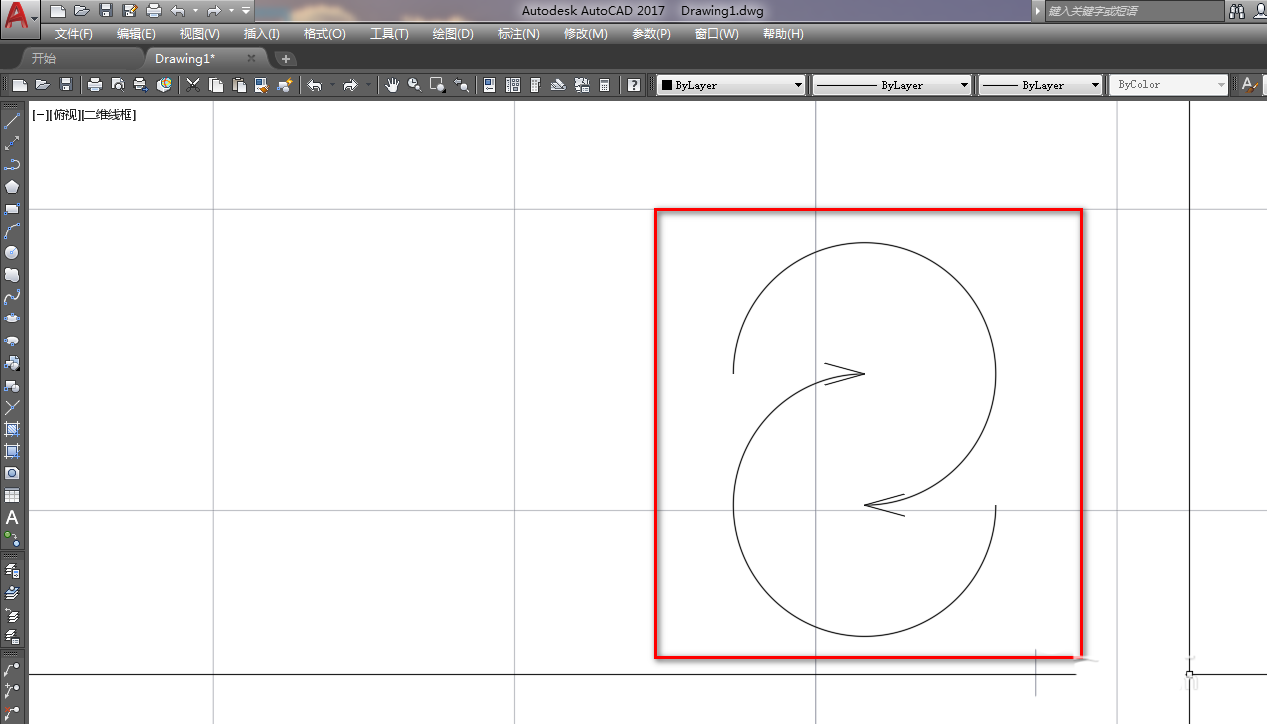
Task: Click Save in the quick access toolbar
Action: (x=106, y=11)
